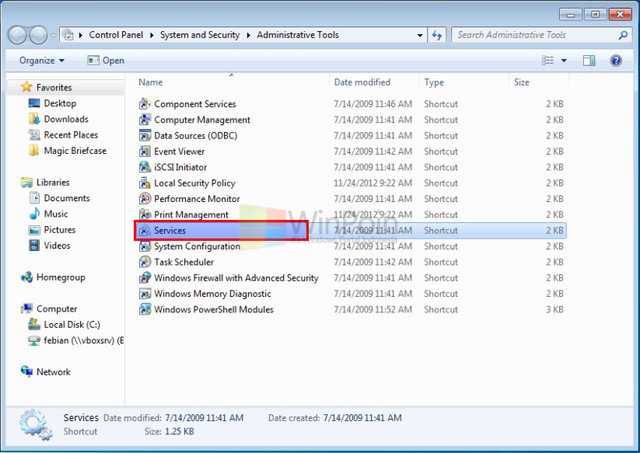Open the recent pages dropdown arrow
640x453 pixels.
(53, 36)
